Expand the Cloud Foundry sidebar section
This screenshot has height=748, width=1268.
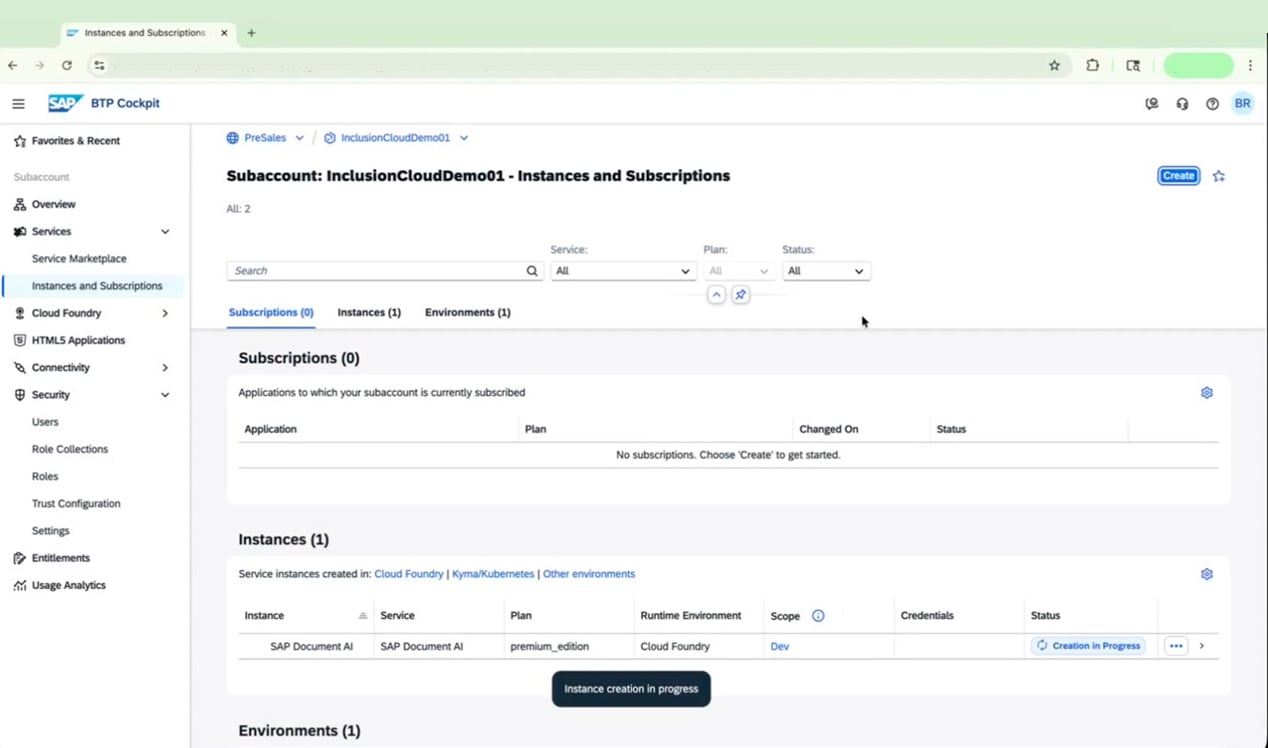[x=165, y=313]
